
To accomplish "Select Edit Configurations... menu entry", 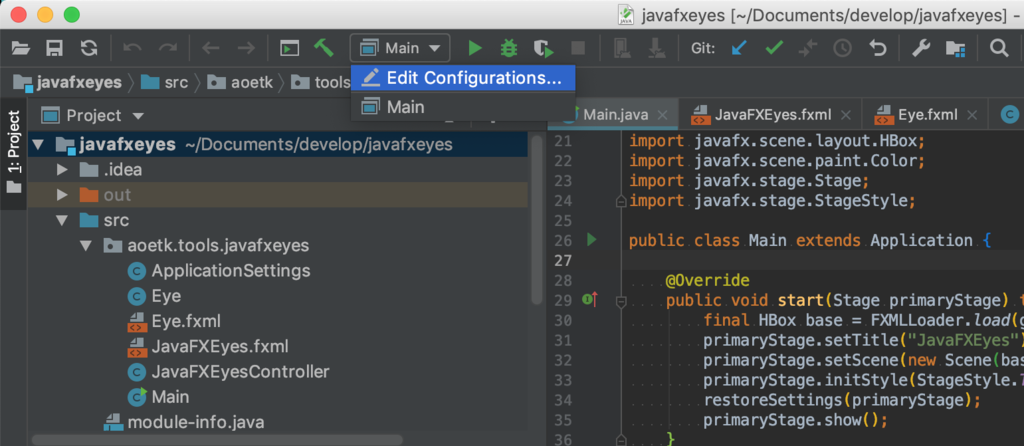I will click(463, 78).
